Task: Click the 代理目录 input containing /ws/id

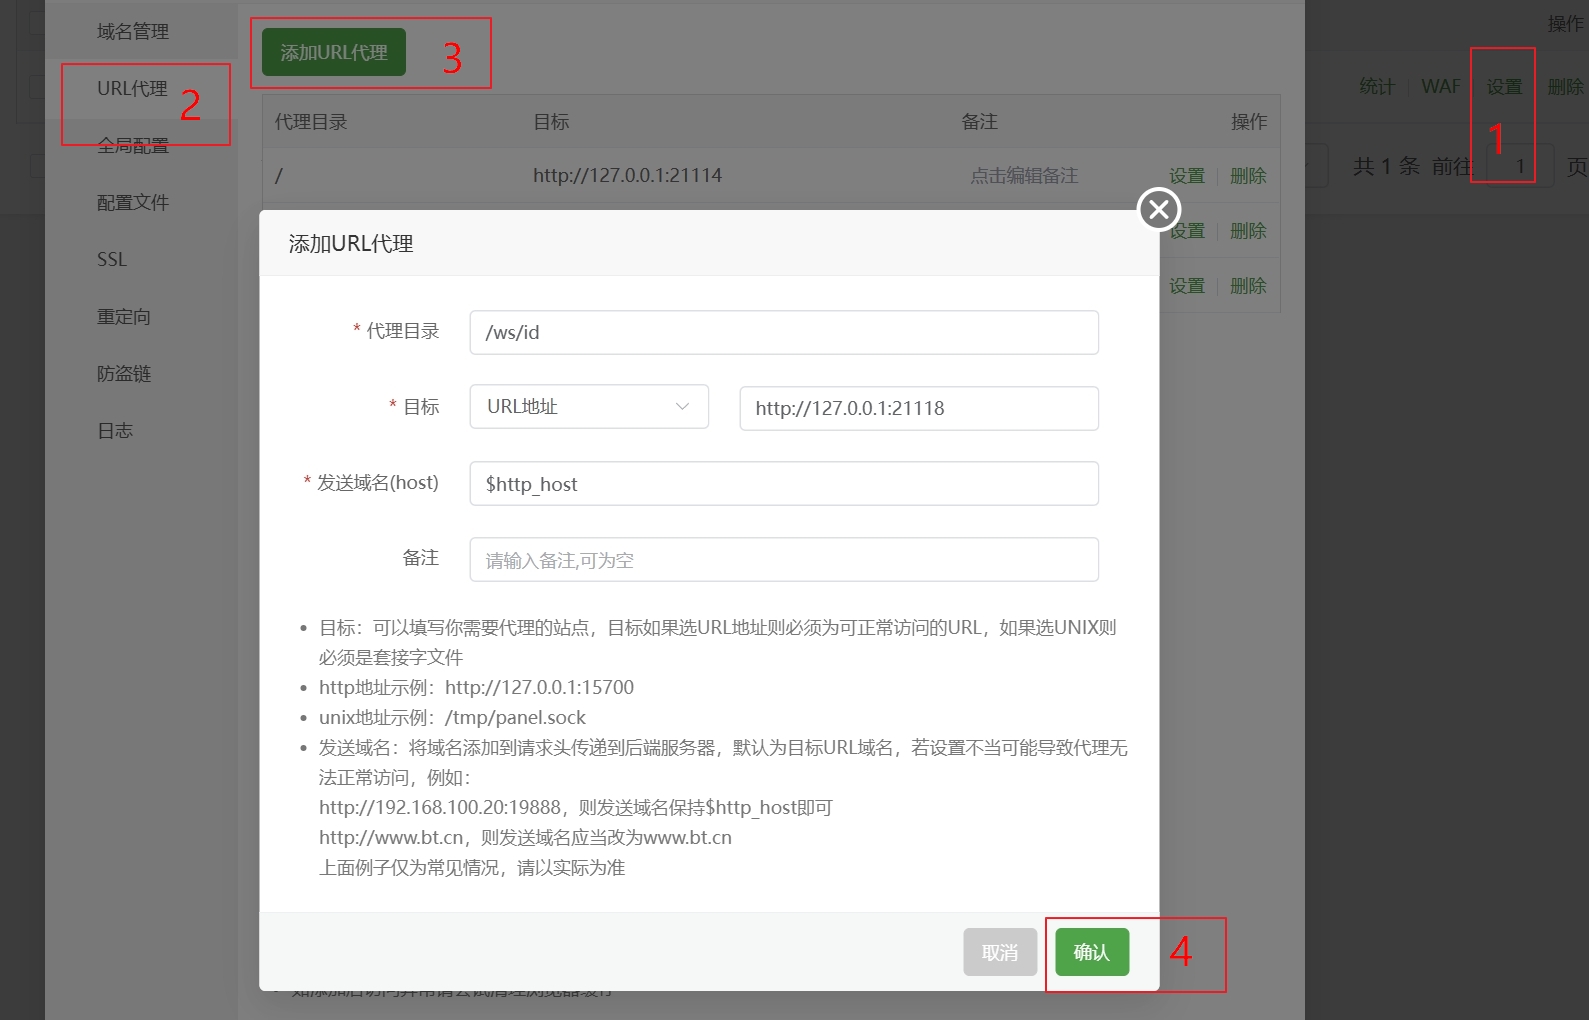Action: (x=784, y=332)
